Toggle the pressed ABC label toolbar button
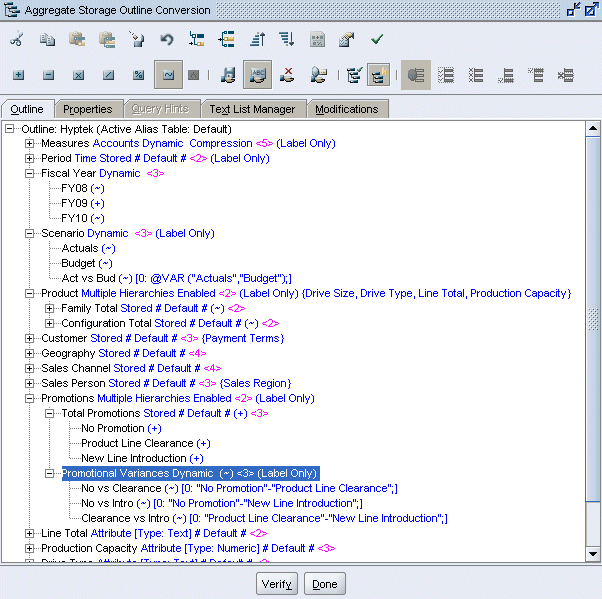The width and height of the screenshot is (602, 599). click(x=257, y=75)
